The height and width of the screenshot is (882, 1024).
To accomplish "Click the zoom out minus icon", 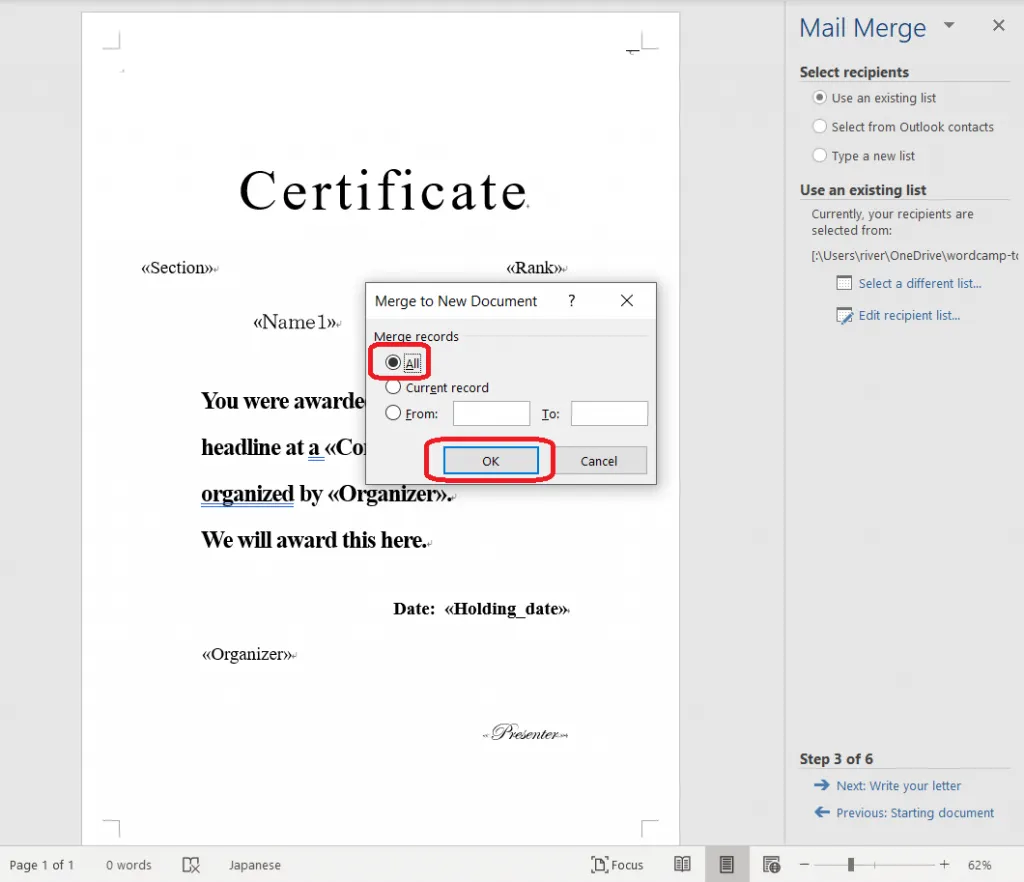I will pyautogui.click(x=804, y=865).
